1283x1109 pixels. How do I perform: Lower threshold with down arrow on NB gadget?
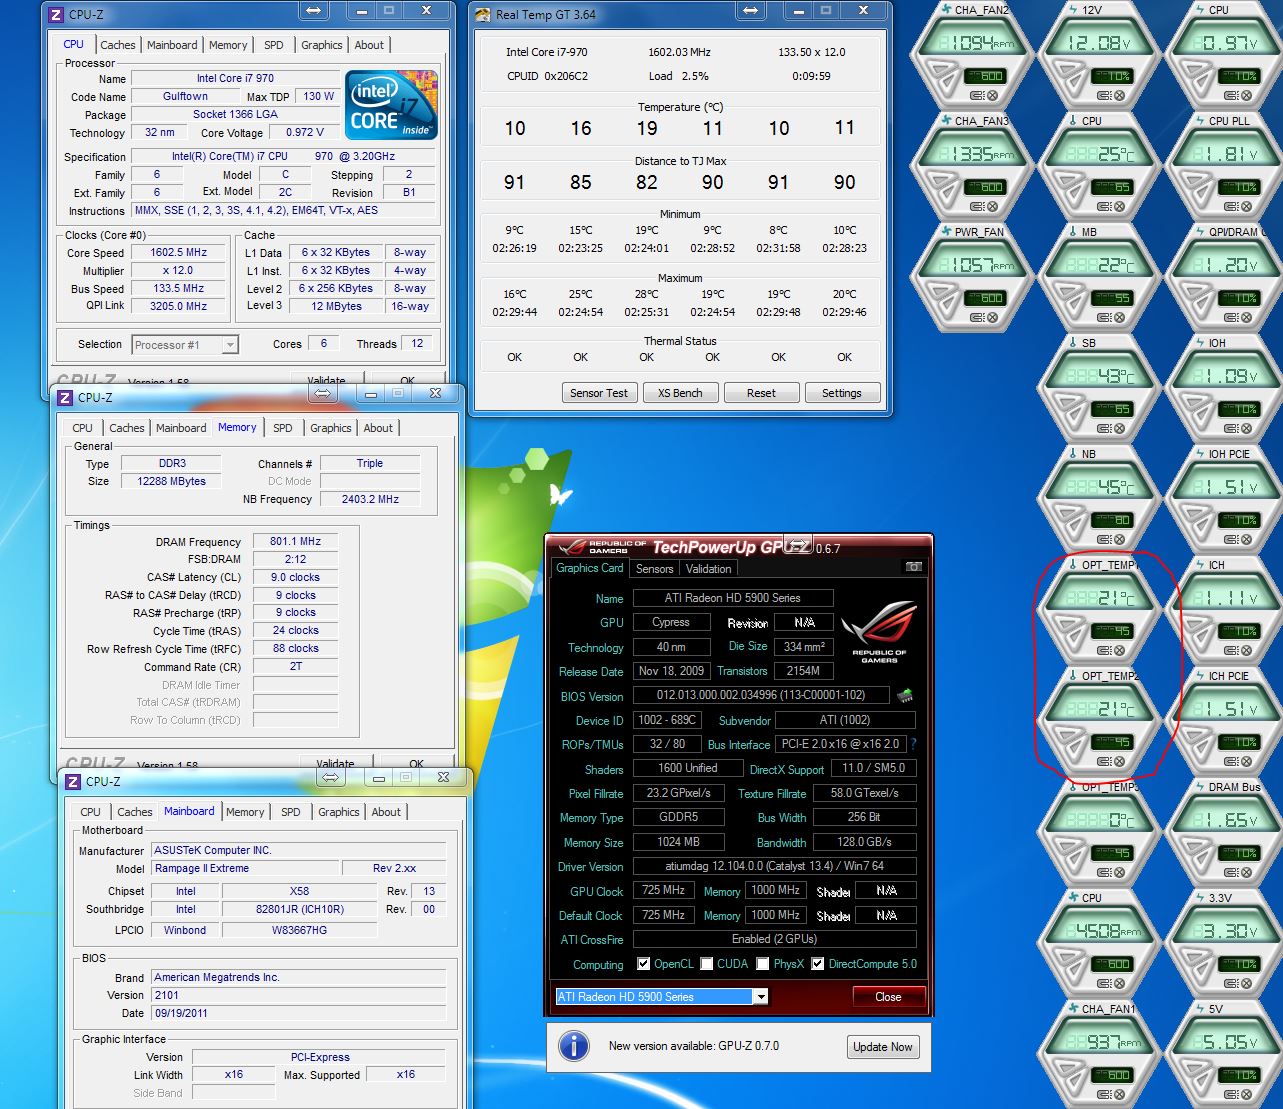1075,525
